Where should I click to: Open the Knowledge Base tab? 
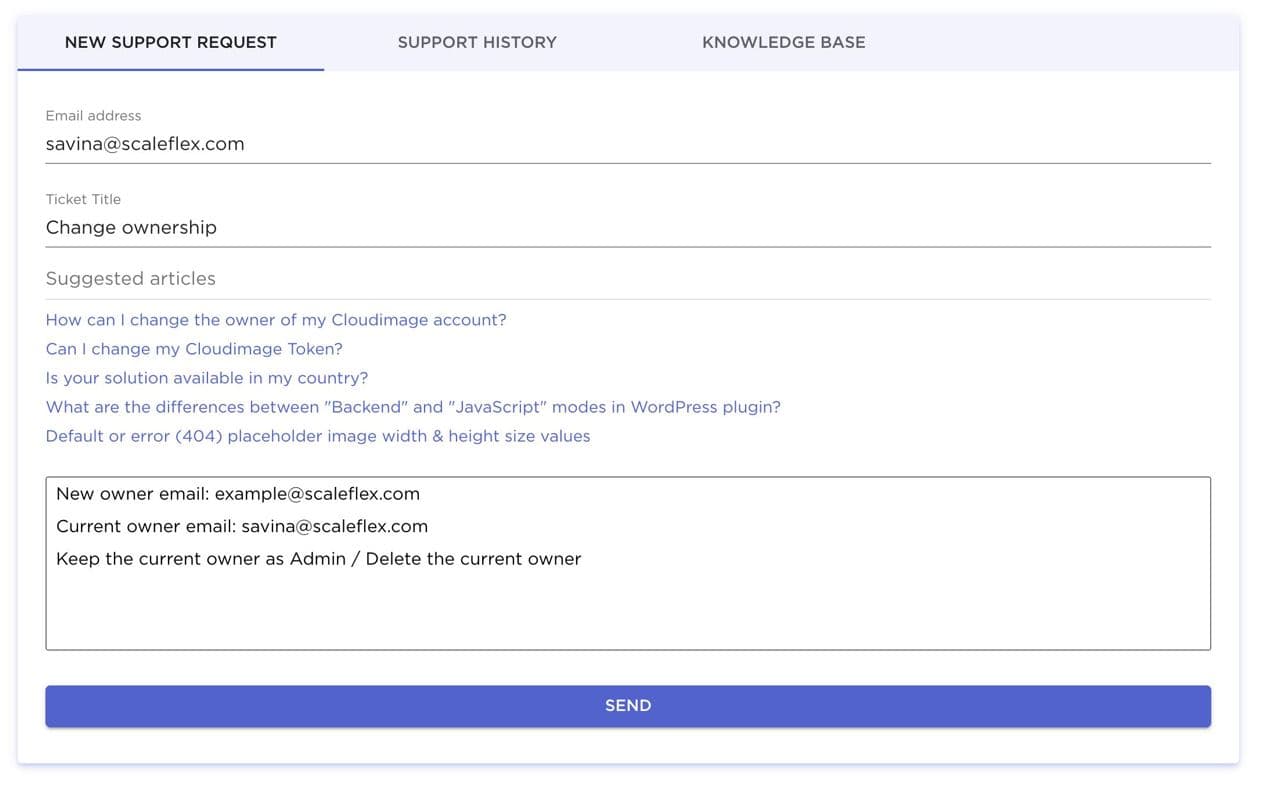[x=783, y=42]
